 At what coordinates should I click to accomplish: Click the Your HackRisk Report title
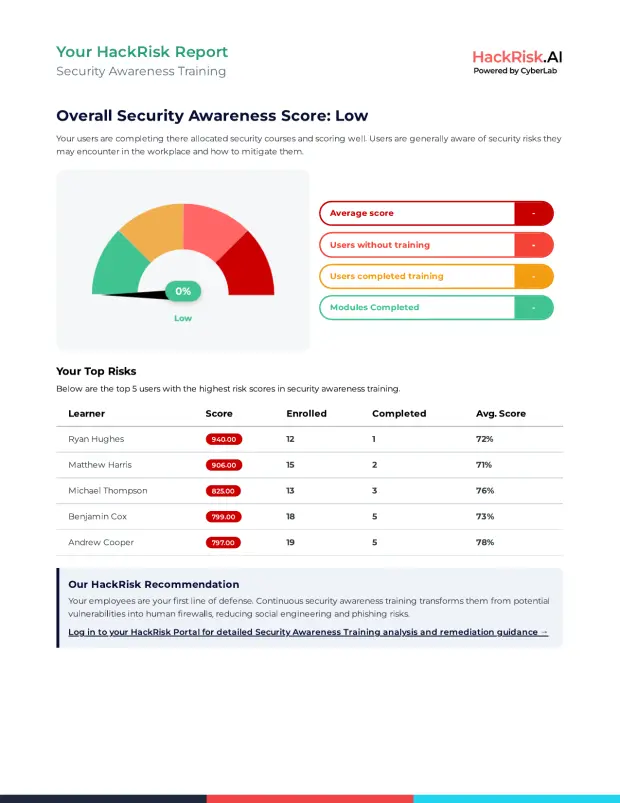142,52
